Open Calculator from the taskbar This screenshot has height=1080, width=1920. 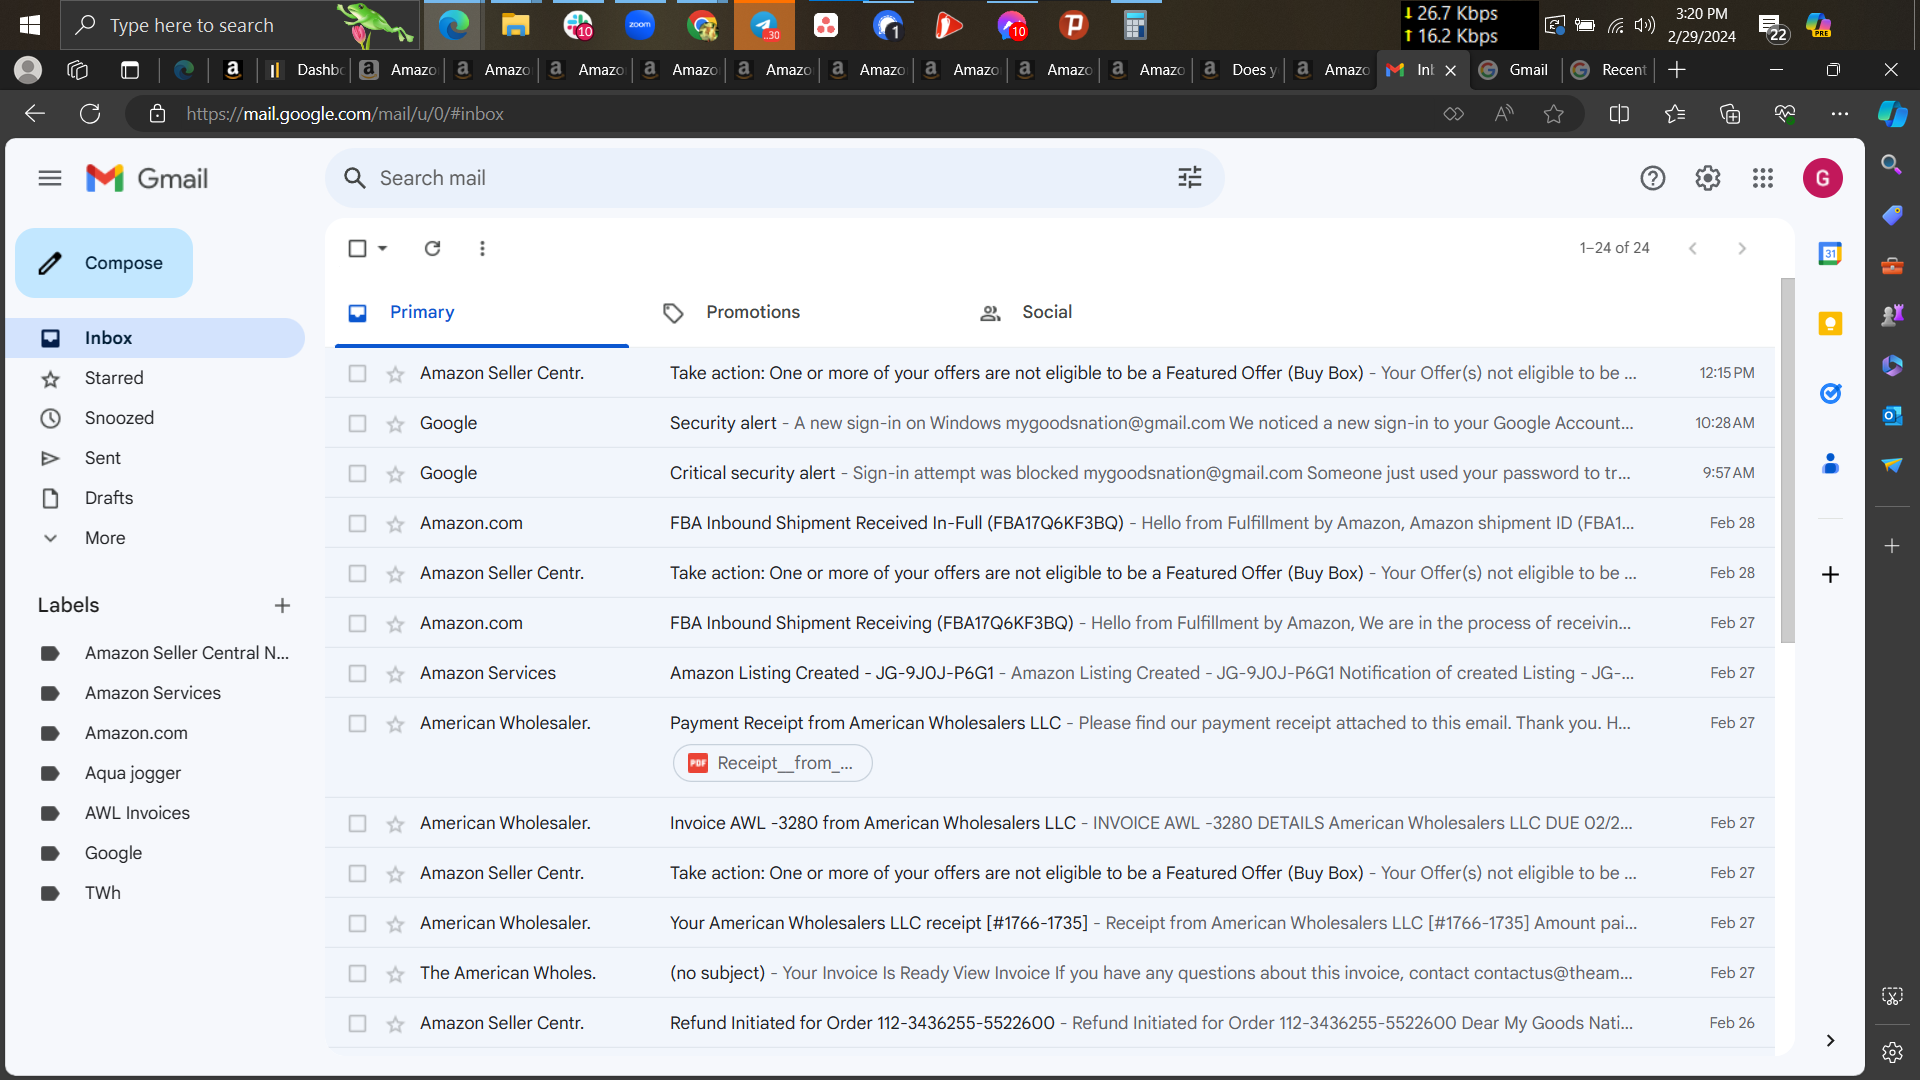[x=1134, y=25]
